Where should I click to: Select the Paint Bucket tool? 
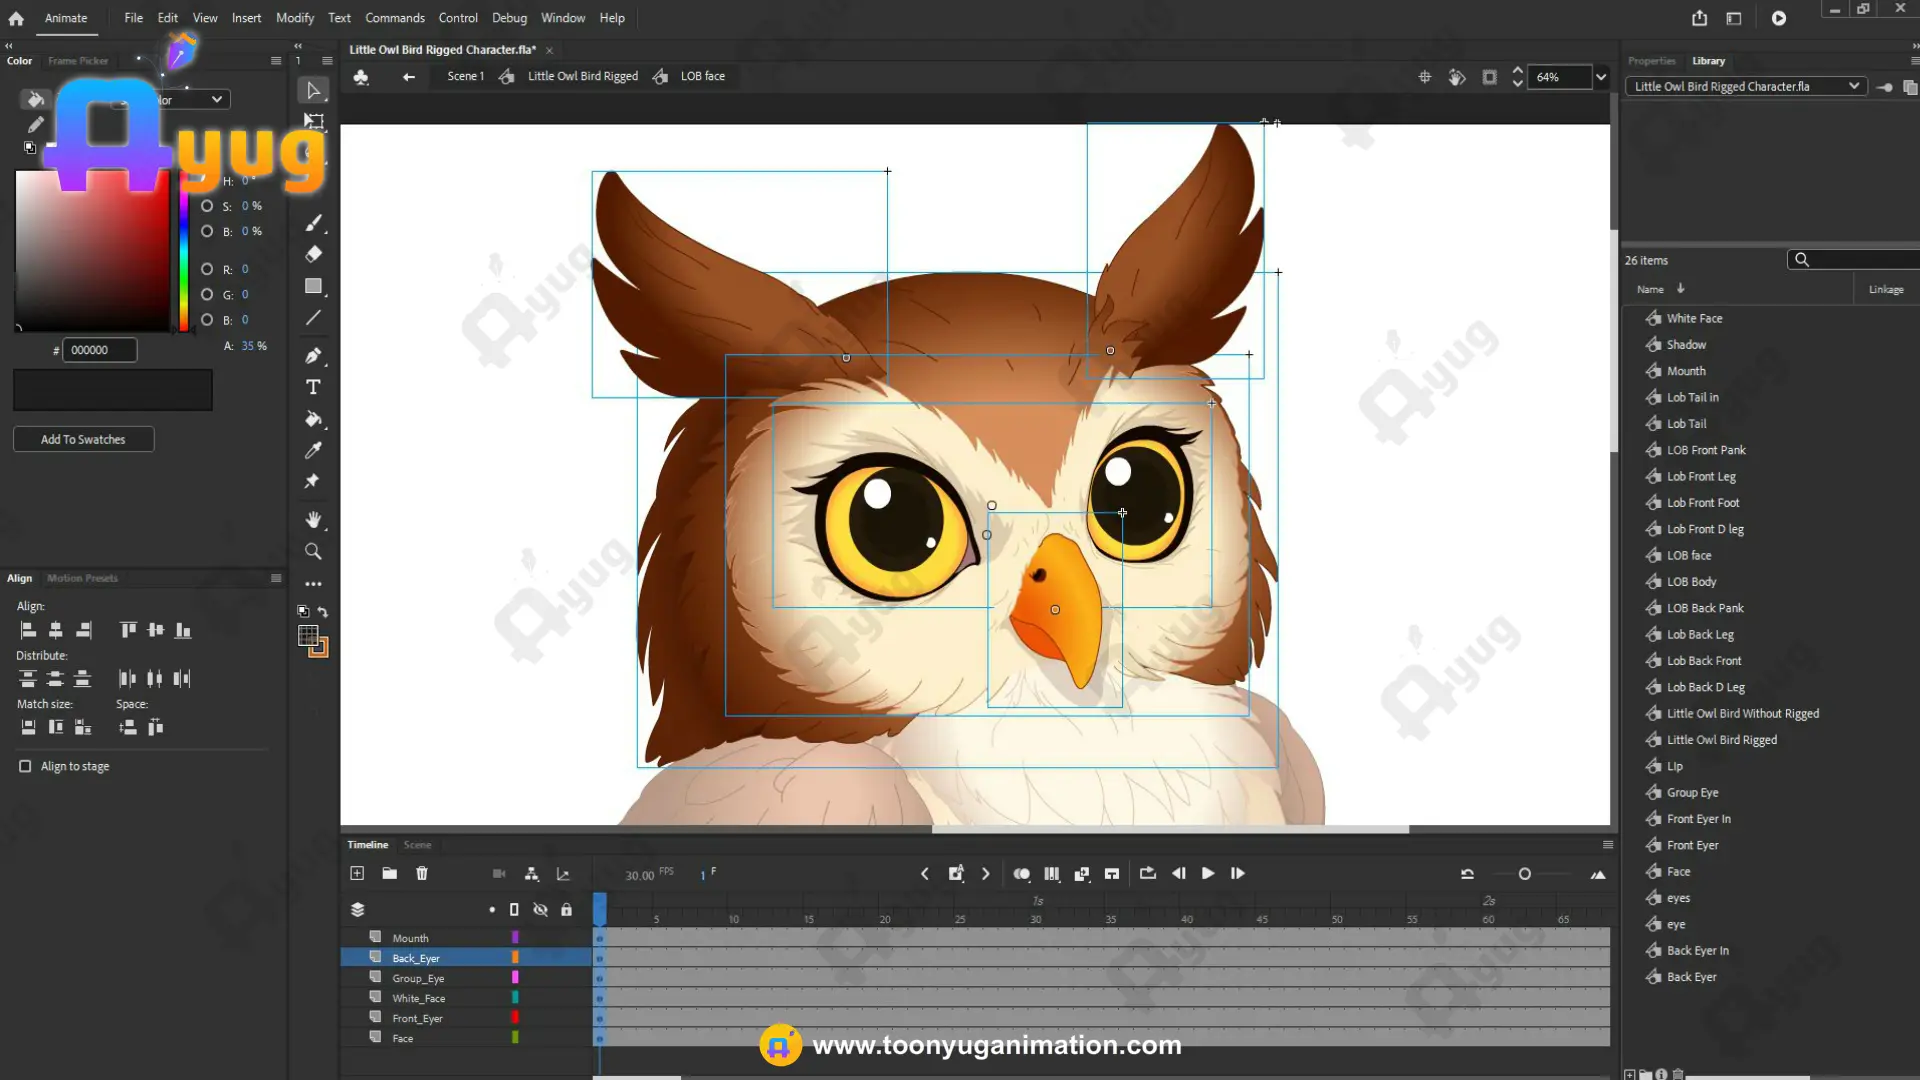(313, 419)
